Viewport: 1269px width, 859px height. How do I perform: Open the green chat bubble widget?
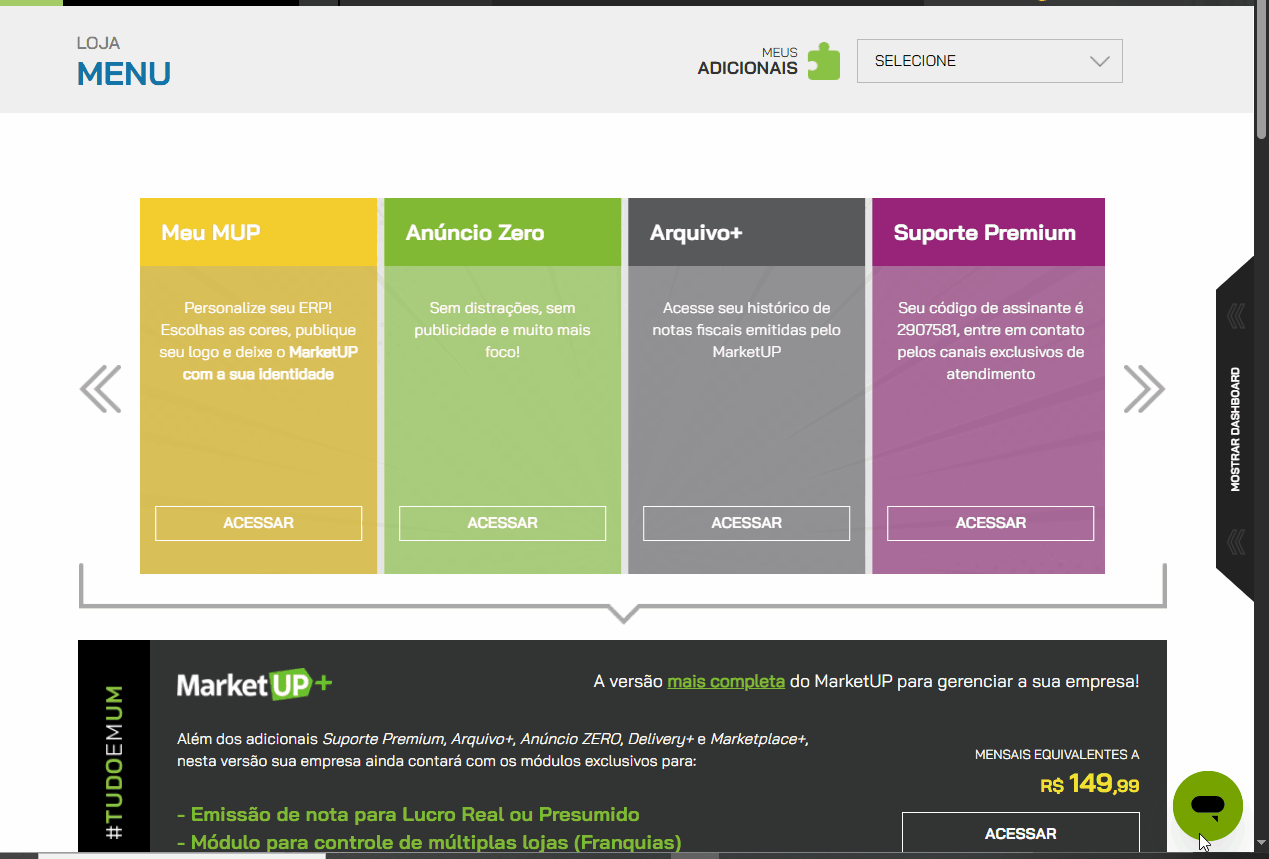tap(1208, 805)
